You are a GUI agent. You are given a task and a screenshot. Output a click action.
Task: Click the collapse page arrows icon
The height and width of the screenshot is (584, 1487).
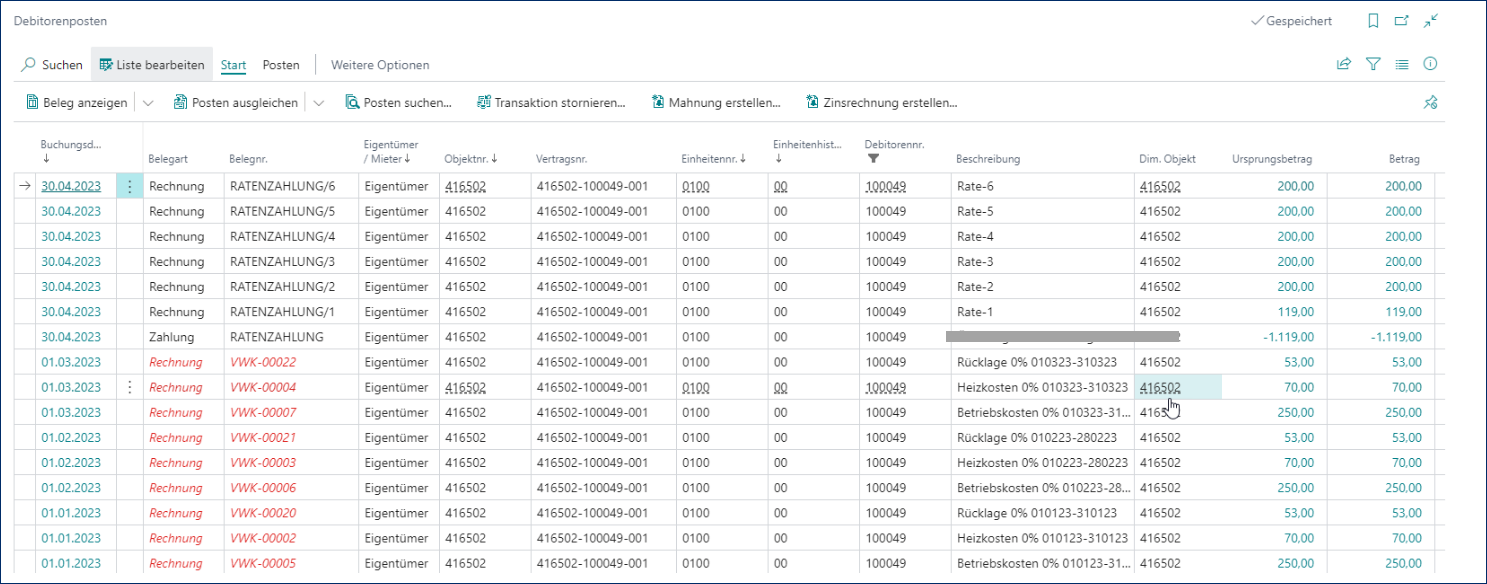[x=1431, y=21]
